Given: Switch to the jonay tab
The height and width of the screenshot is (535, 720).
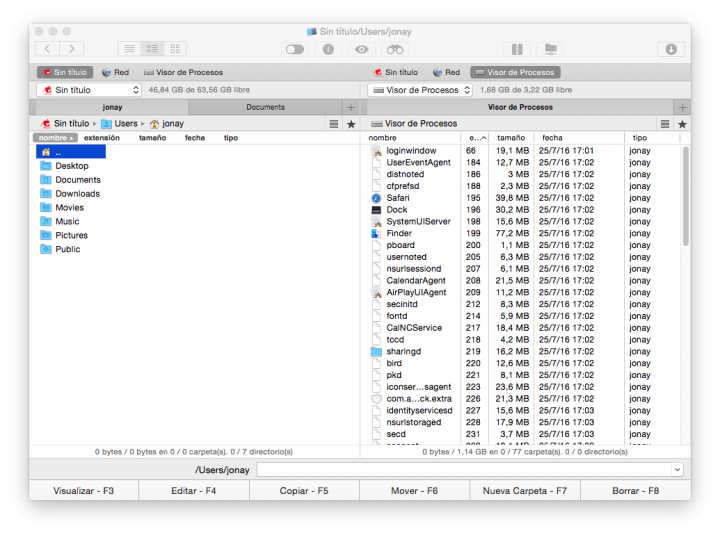Looking at the screenshot, I should (x=112, y=107).
